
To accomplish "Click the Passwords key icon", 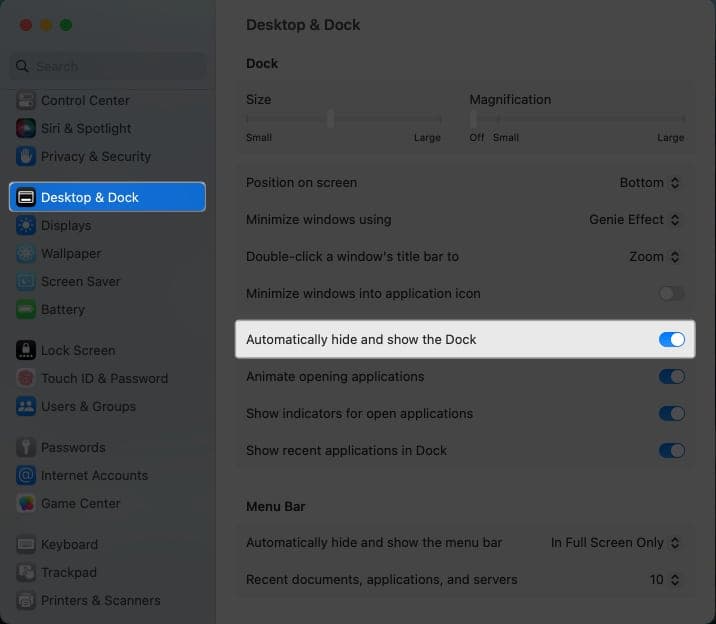I will 26,447.
